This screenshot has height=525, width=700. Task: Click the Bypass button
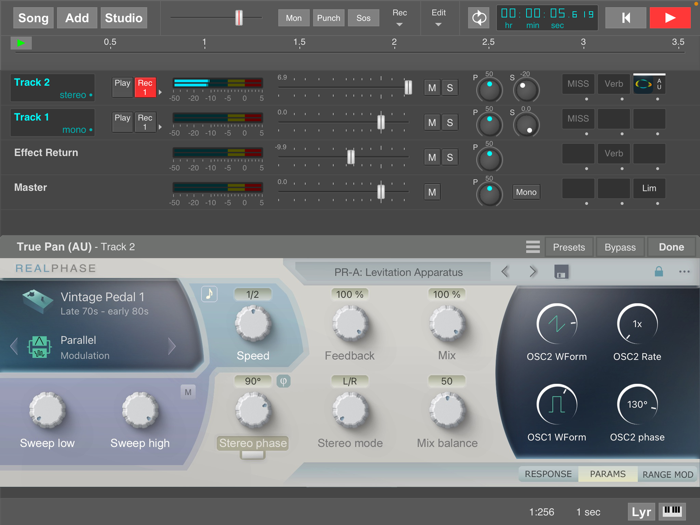620,247
